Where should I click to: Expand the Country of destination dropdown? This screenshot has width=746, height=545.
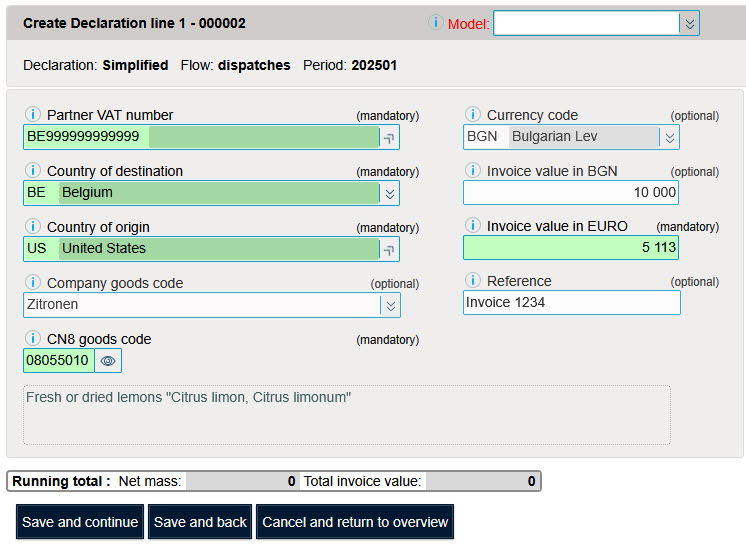[390, 193]
